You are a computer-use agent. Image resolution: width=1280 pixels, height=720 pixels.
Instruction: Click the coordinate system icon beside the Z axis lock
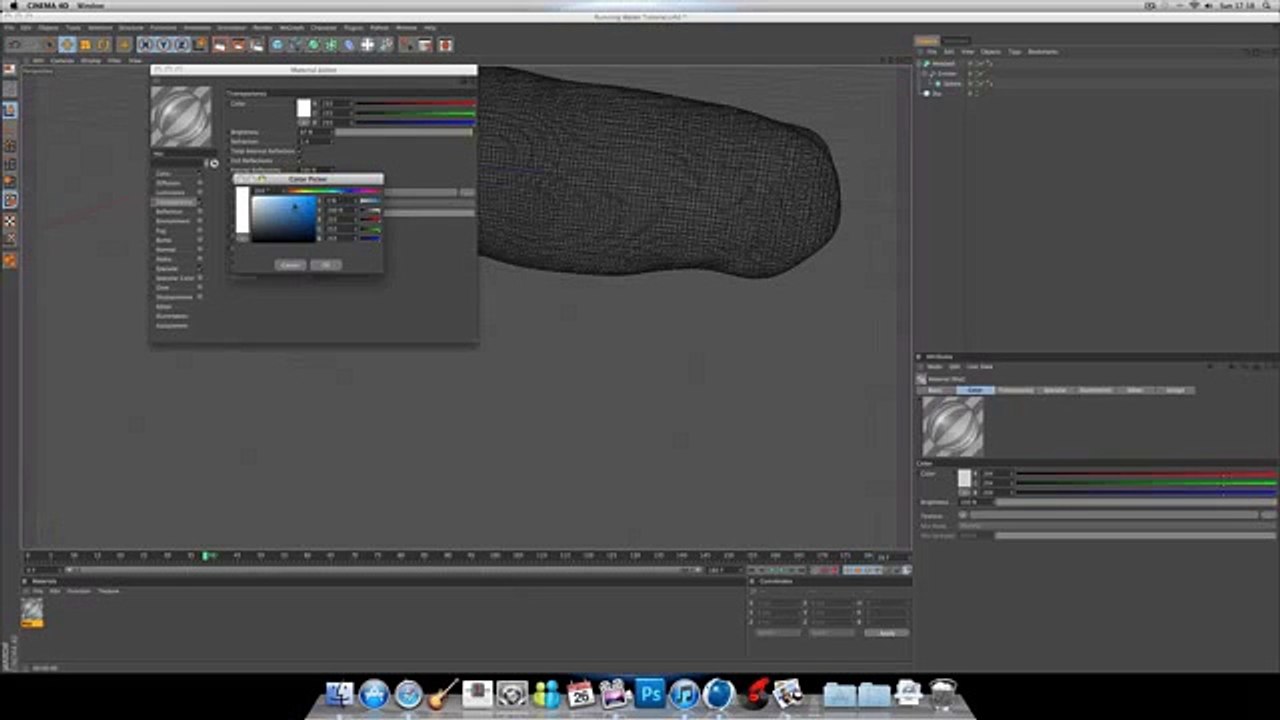[x=200, y=45]
